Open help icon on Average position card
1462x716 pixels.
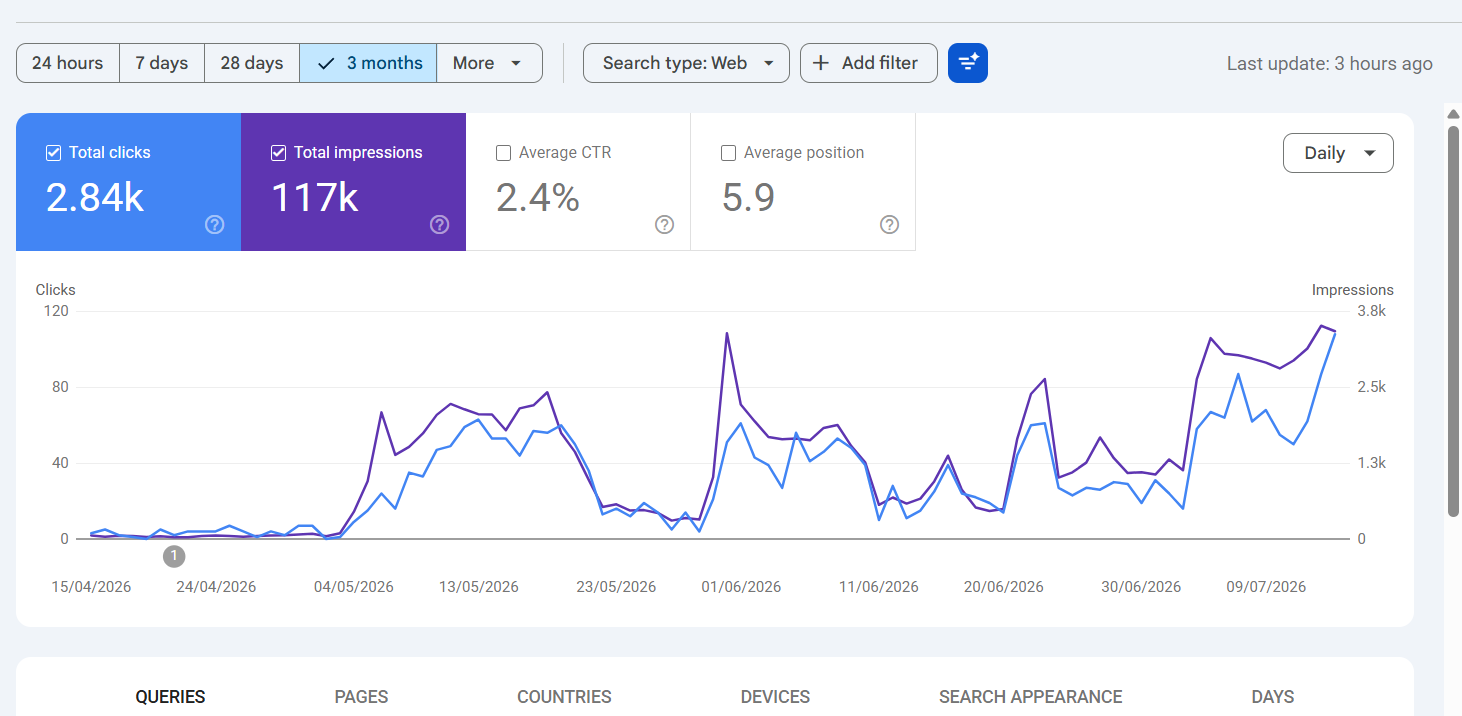[x=889, y=224]
